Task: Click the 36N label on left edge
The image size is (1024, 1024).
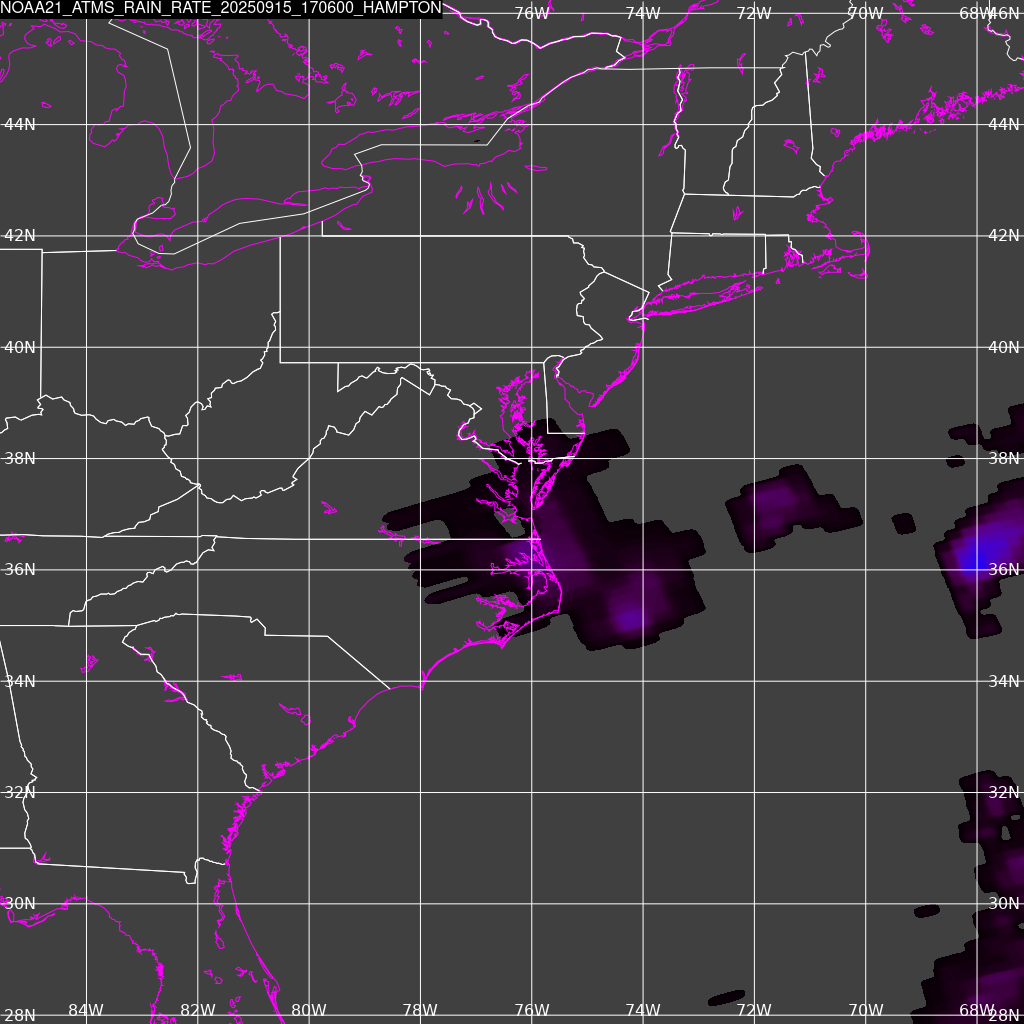Action: (20, 569)
